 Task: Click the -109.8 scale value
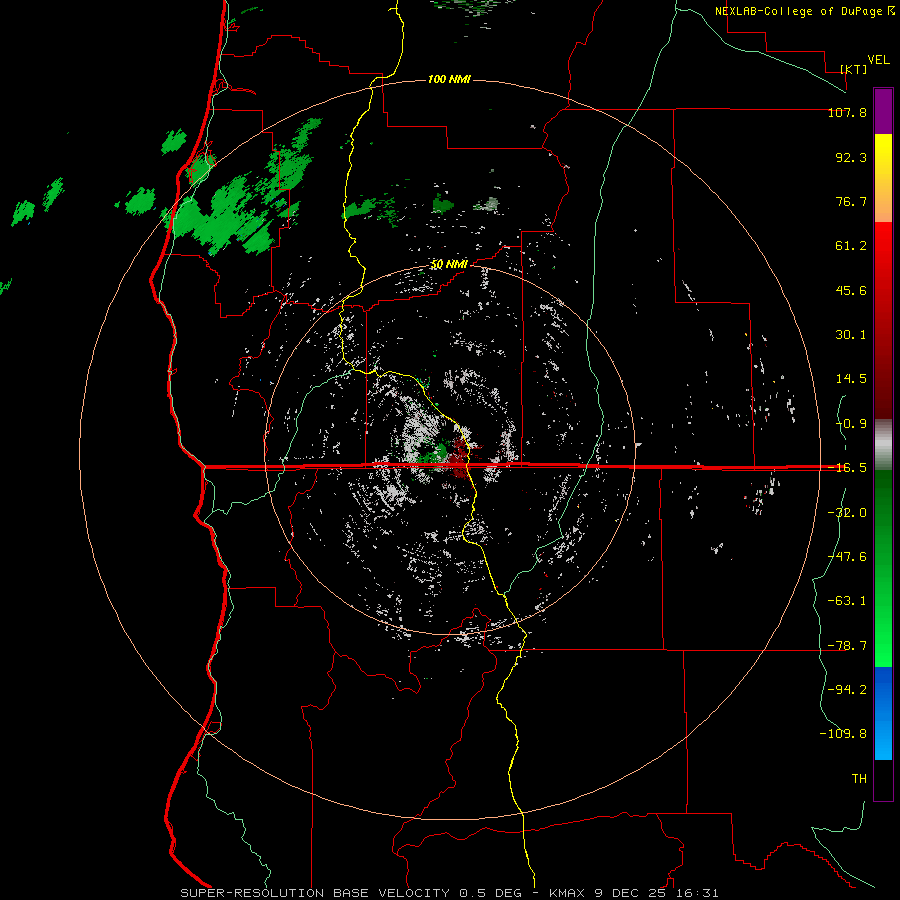(843, 734)
